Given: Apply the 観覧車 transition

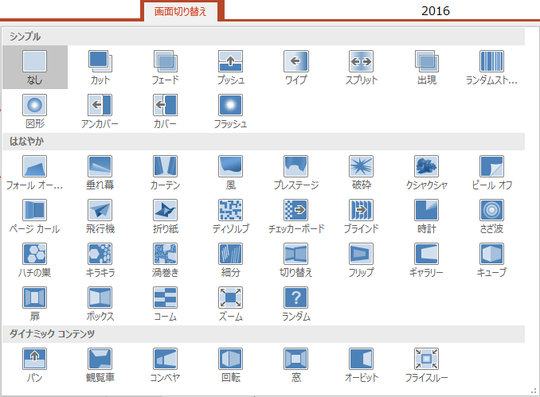Looking at the screenshot, I should pos(100,365).
